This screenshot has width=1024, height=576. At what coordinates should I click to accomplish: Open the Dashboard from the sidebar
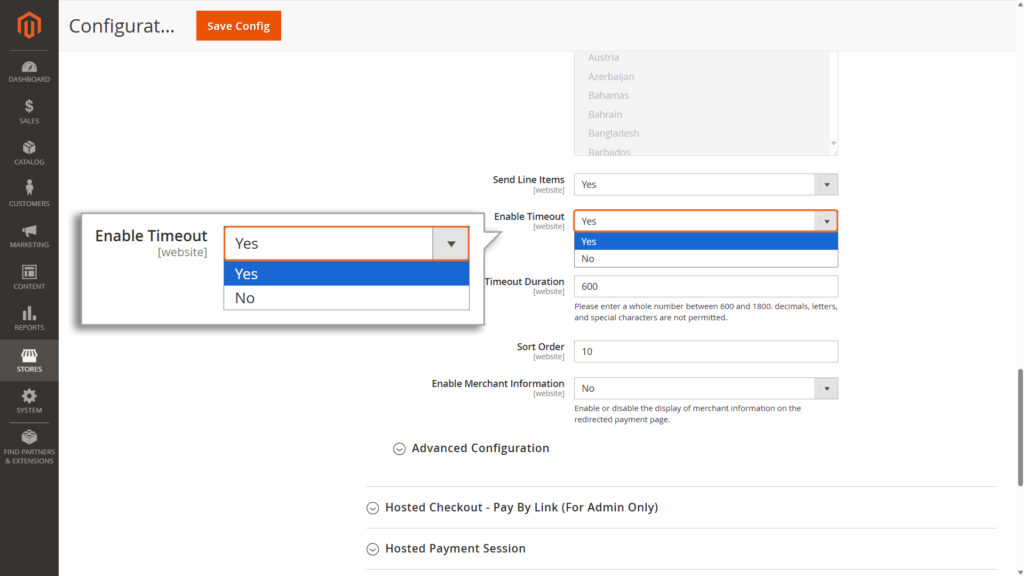(29, 68)
